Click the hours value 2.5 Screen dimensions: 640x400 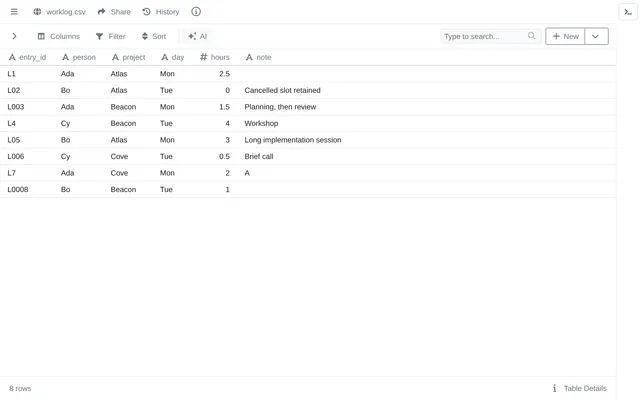point(224,74)
